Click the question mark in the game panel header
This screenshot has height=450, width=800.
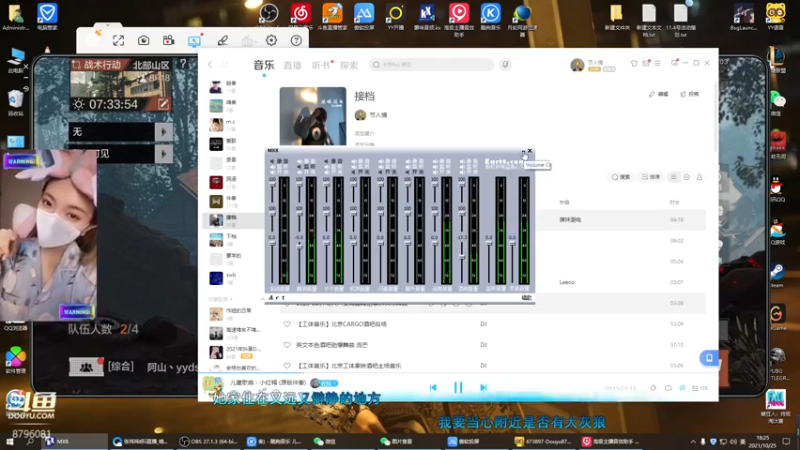[x=183, y=64]
